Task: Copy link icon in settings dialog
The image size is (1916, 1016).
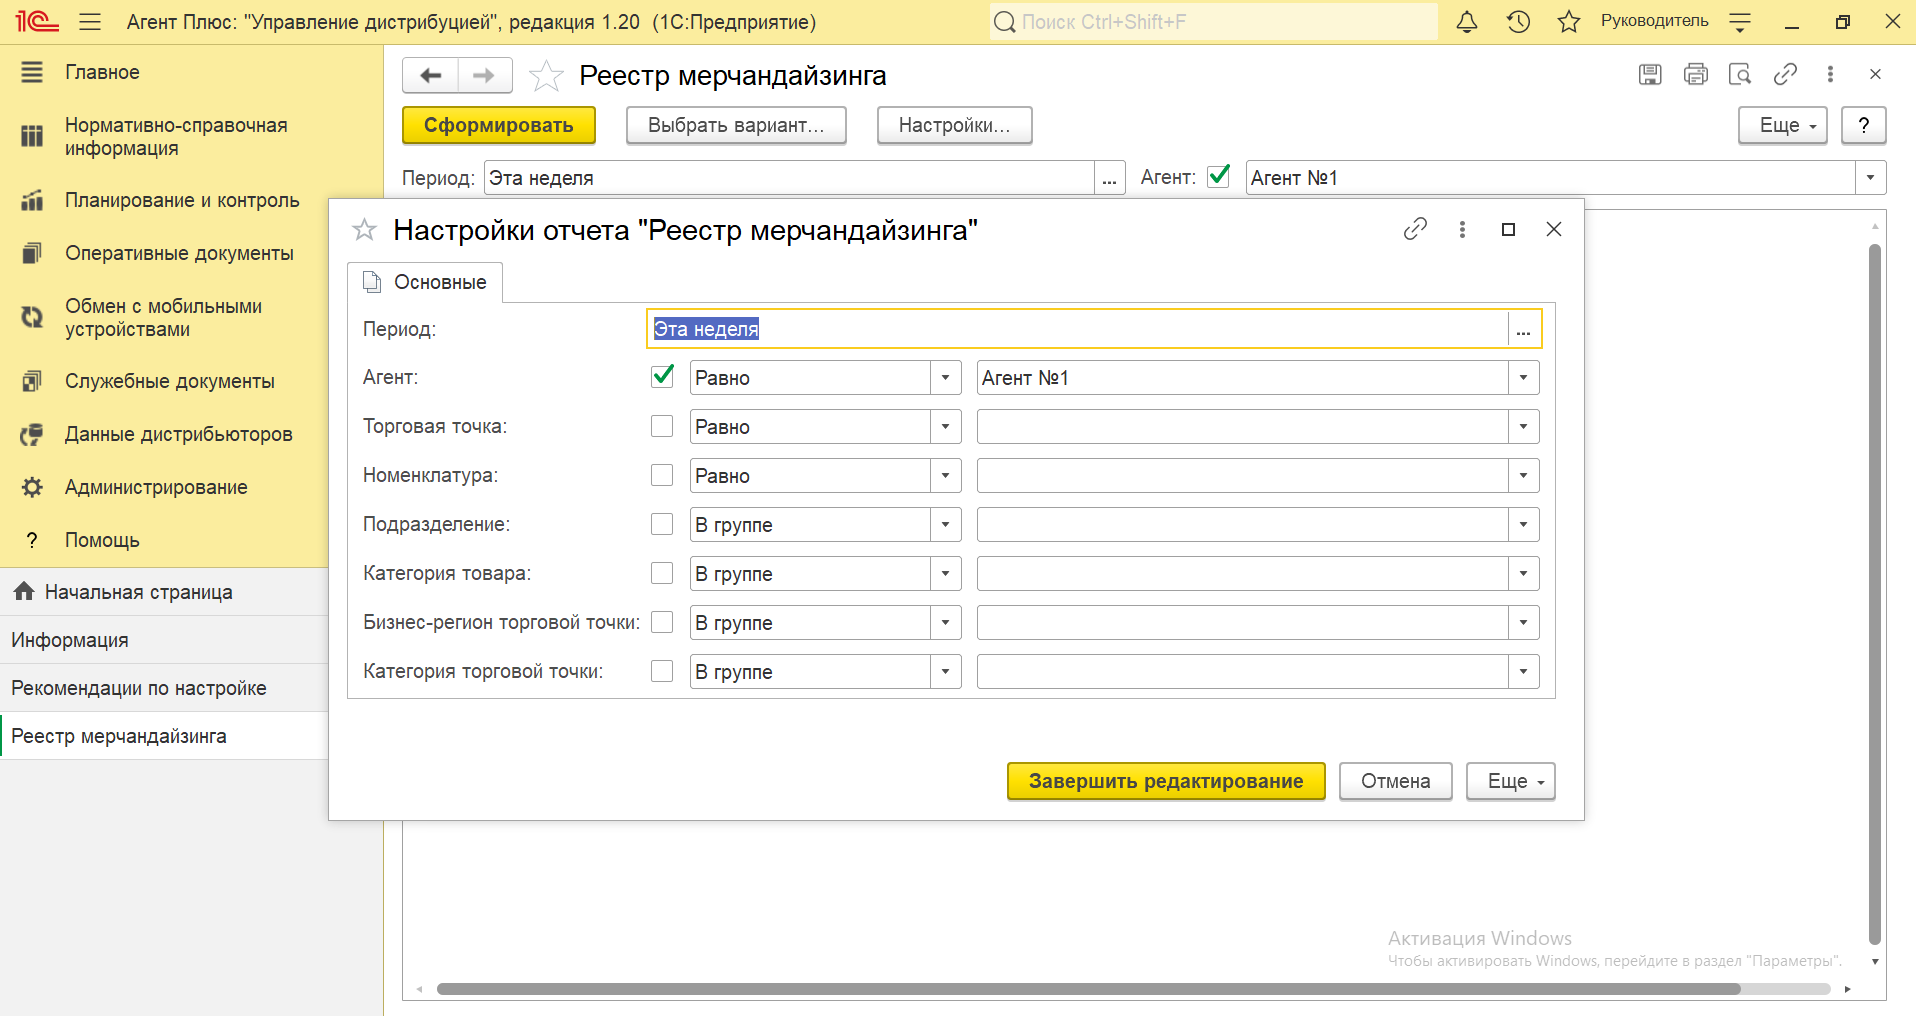Action: click(1415, 229)
